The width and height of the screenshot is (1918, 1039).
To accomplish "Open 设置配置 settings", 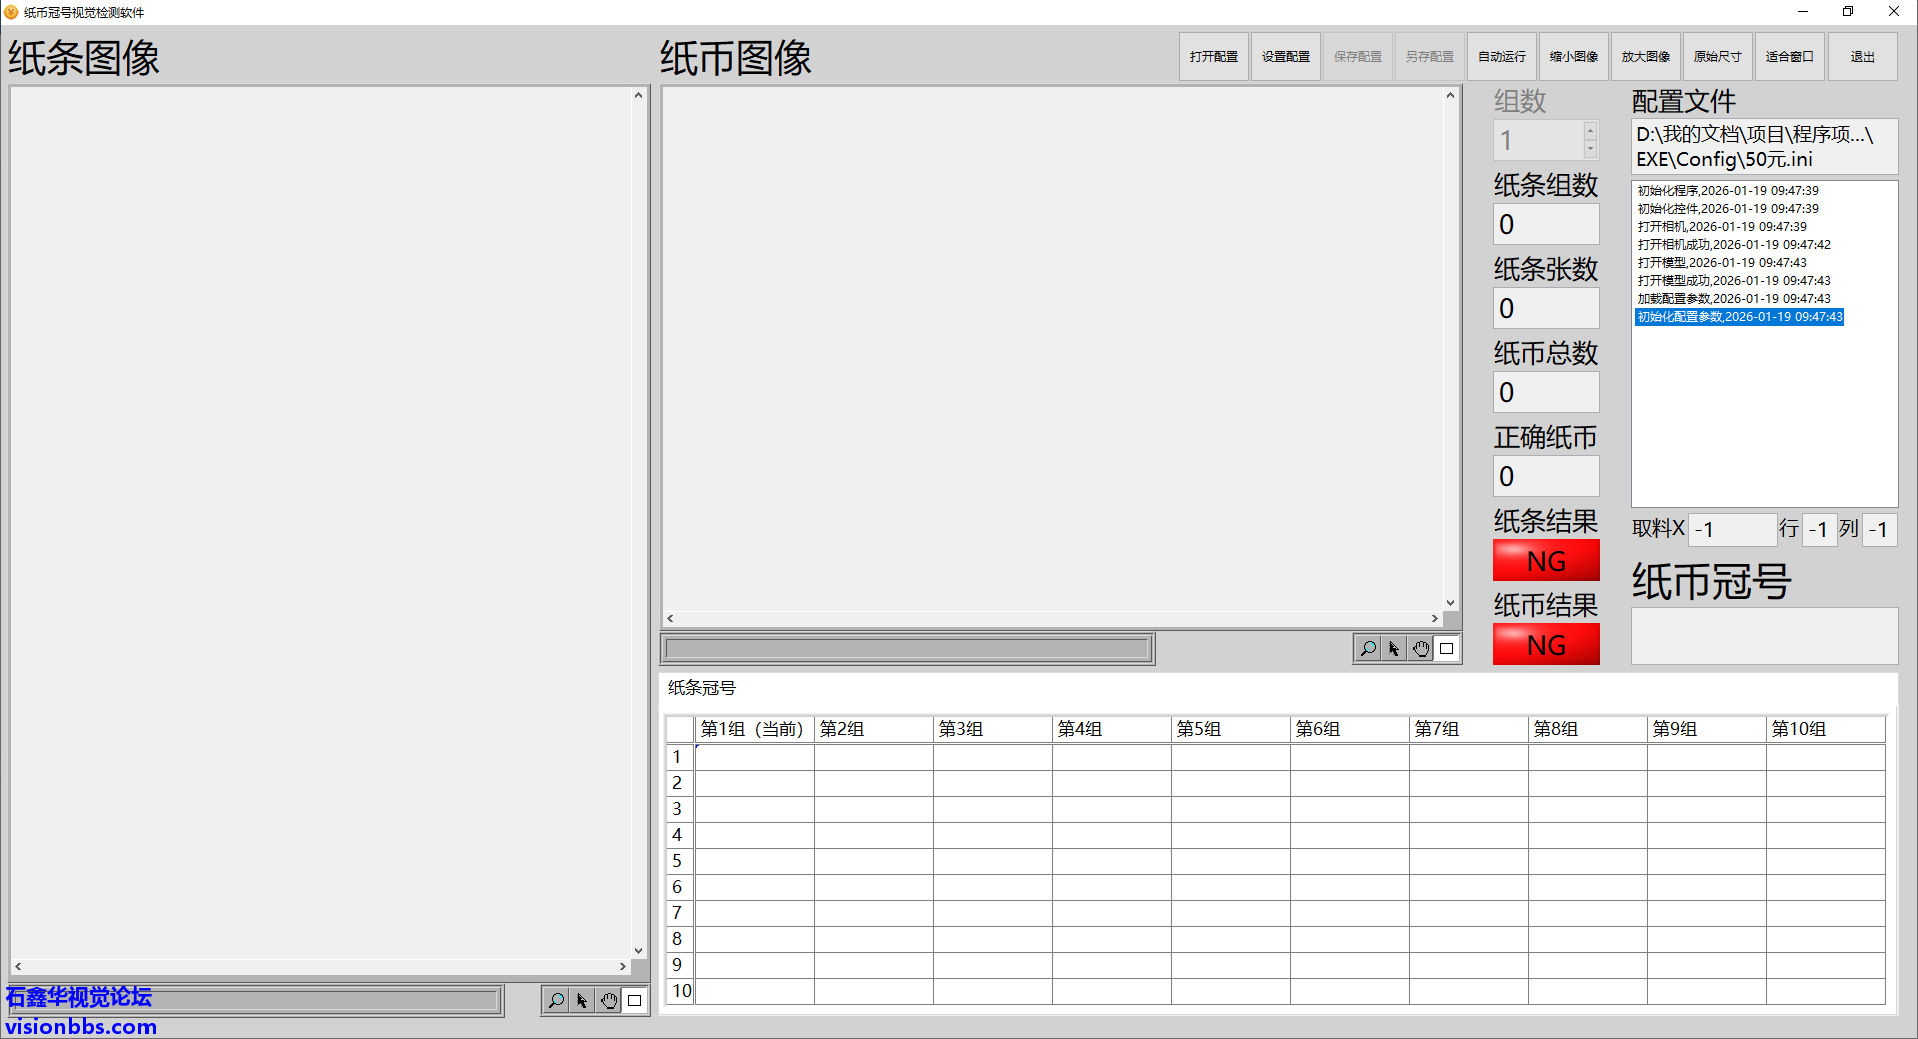I will click(x=1285, y=57).
